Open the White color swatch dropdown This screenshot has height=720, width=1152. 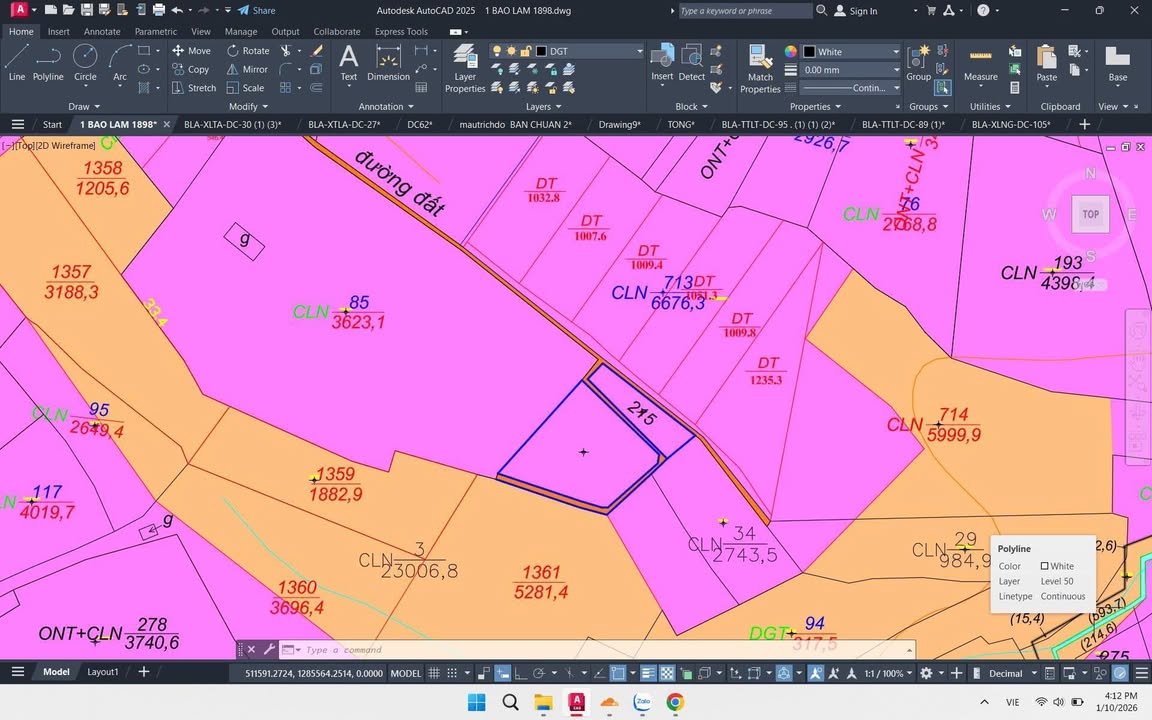click(x=895, y=51)
